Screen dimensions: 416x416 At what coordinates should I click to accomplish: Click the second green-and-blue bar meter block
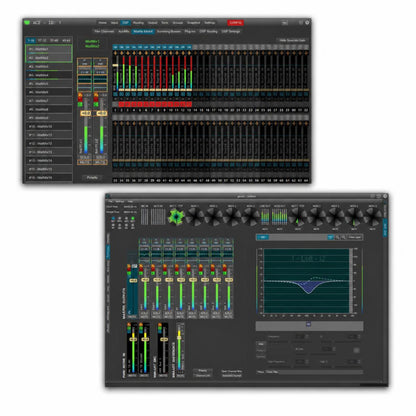coord(279,217)
